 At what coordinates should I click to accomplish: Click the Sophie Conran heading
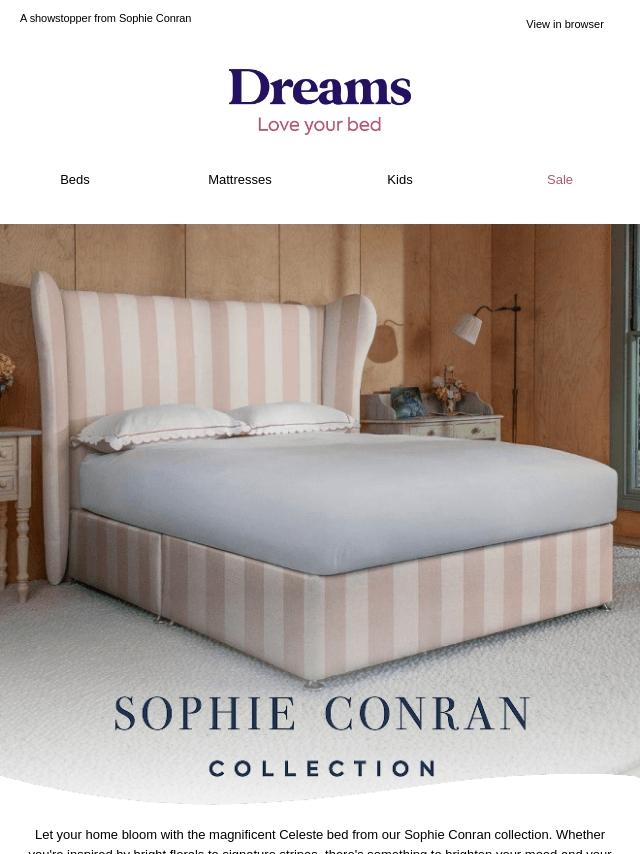click(321, 713)
